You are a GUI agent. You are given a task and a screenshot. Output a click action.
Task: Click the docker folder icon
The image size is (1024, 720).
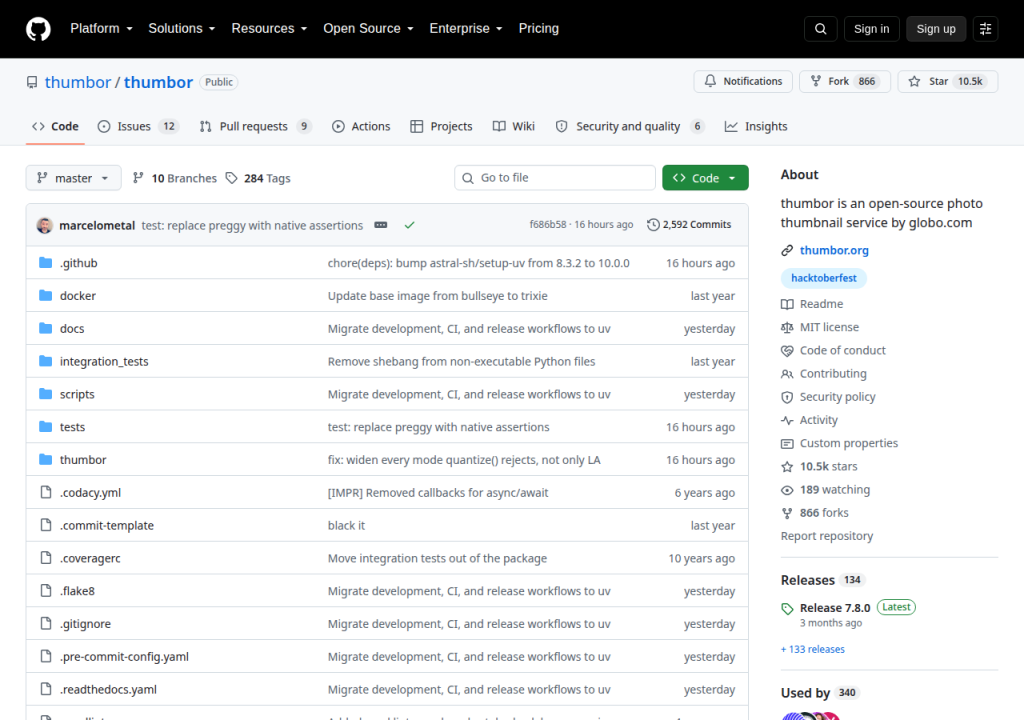coord(45,295)
